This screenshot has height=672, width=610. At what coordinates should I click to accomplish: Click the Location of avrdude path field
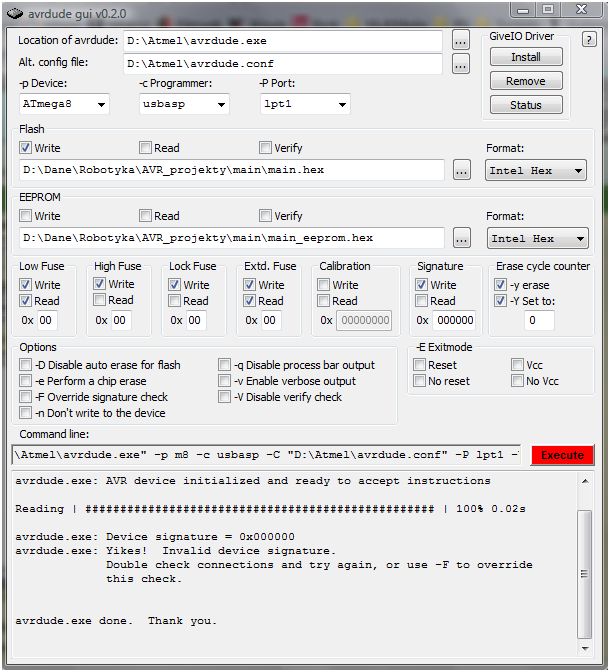[283, 41]
